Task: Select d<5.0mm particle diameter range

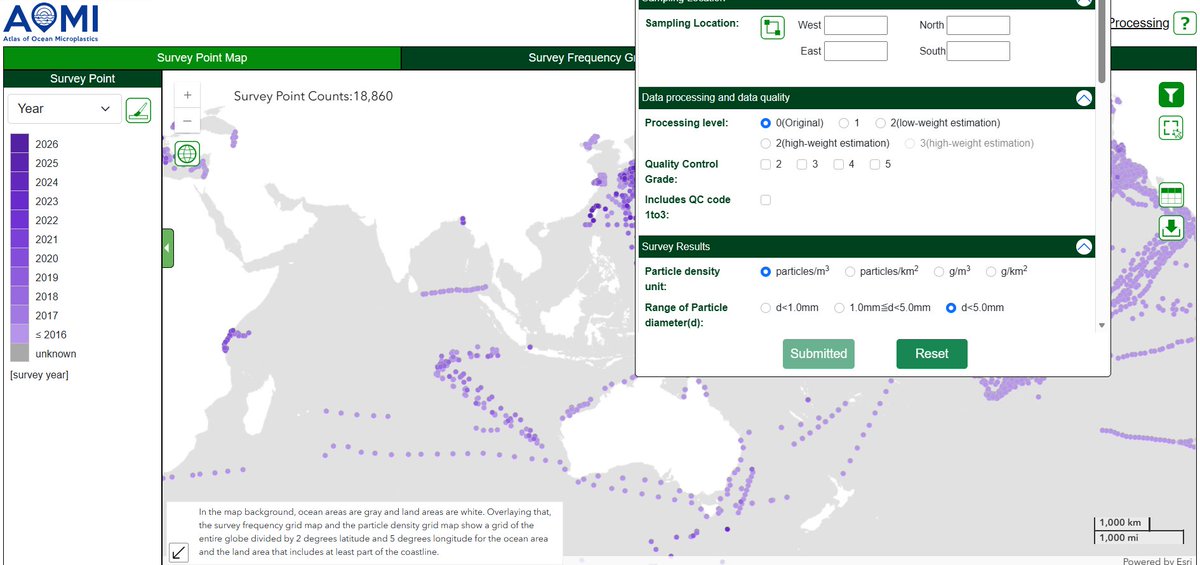Action: pyautogui.click(x=951, y=308)
